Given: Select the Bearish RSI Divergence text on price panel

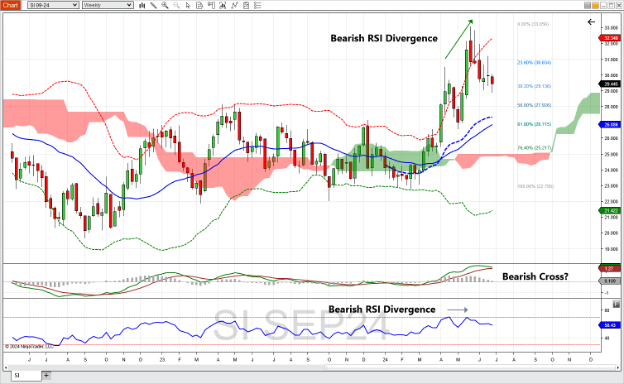Looking at the screenshot, I should (384, 38).
